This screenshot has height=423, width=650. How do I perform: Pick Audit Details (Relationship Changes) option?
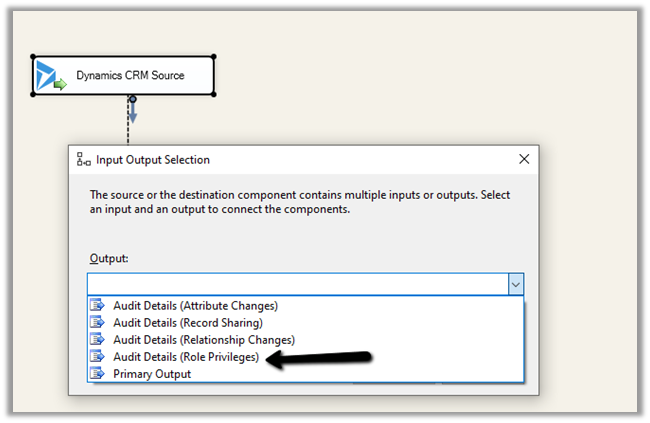(204, 340)
